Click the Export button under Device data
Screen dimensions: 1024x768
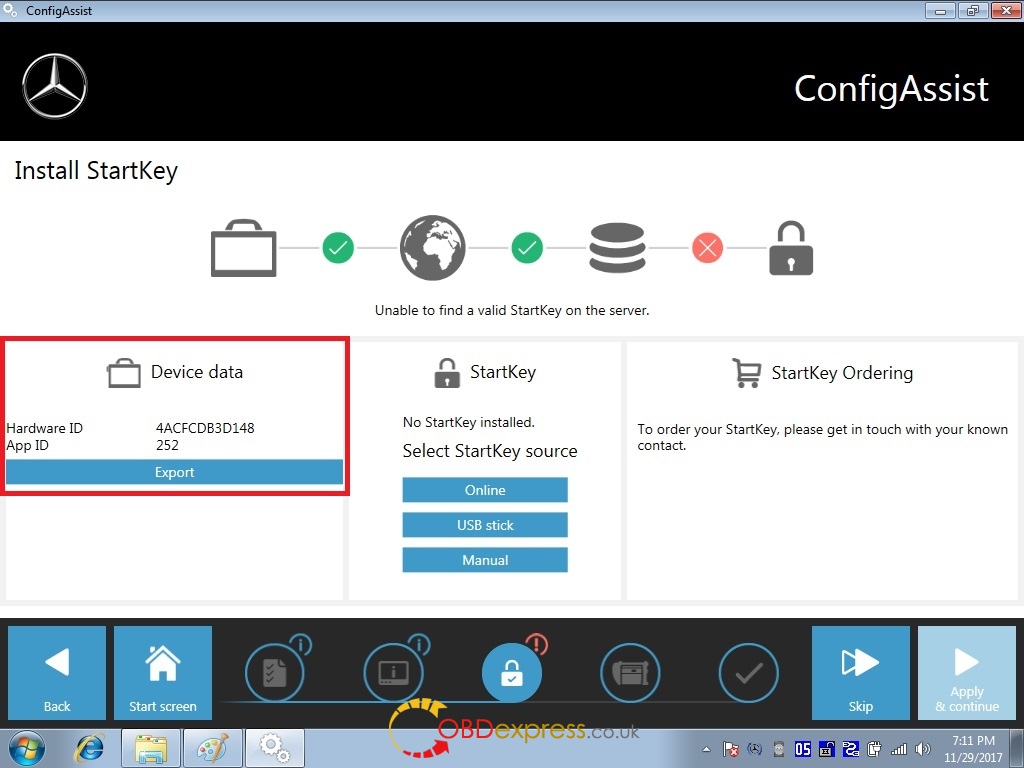coord(174,472)
